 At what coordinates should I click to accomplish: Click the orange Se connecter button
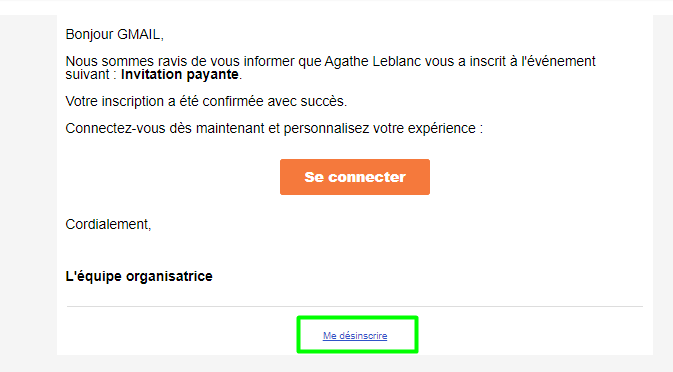[355, 177]
